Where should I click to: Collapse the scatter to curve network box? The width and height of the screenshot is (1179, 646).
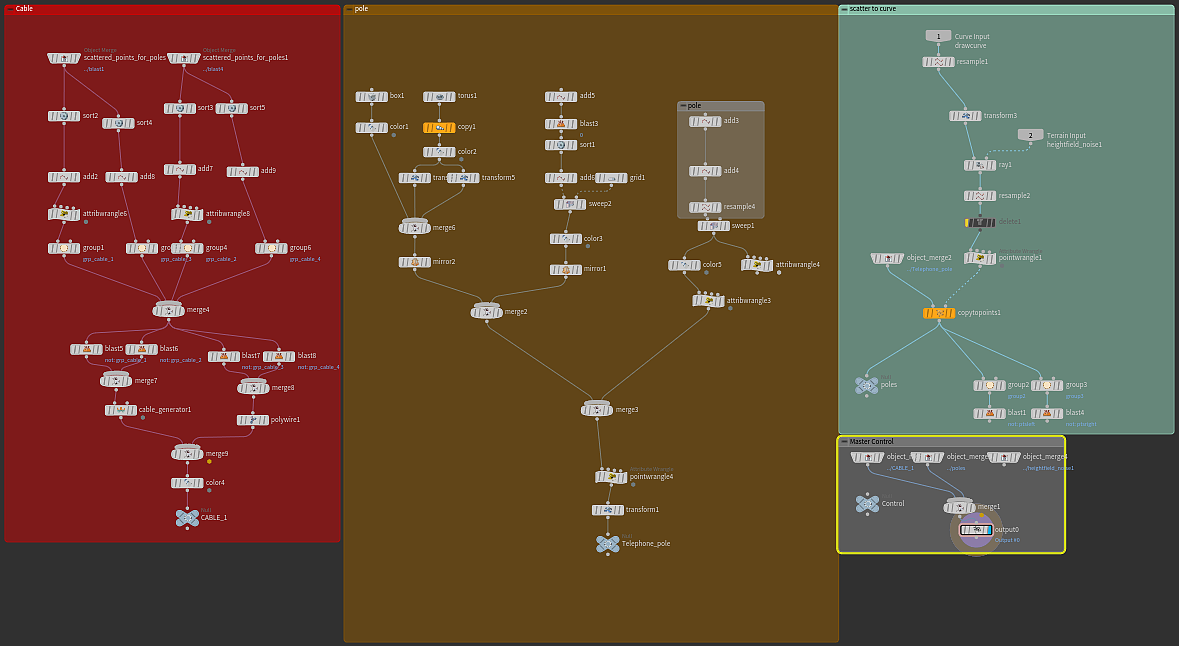tap(844, 9)
